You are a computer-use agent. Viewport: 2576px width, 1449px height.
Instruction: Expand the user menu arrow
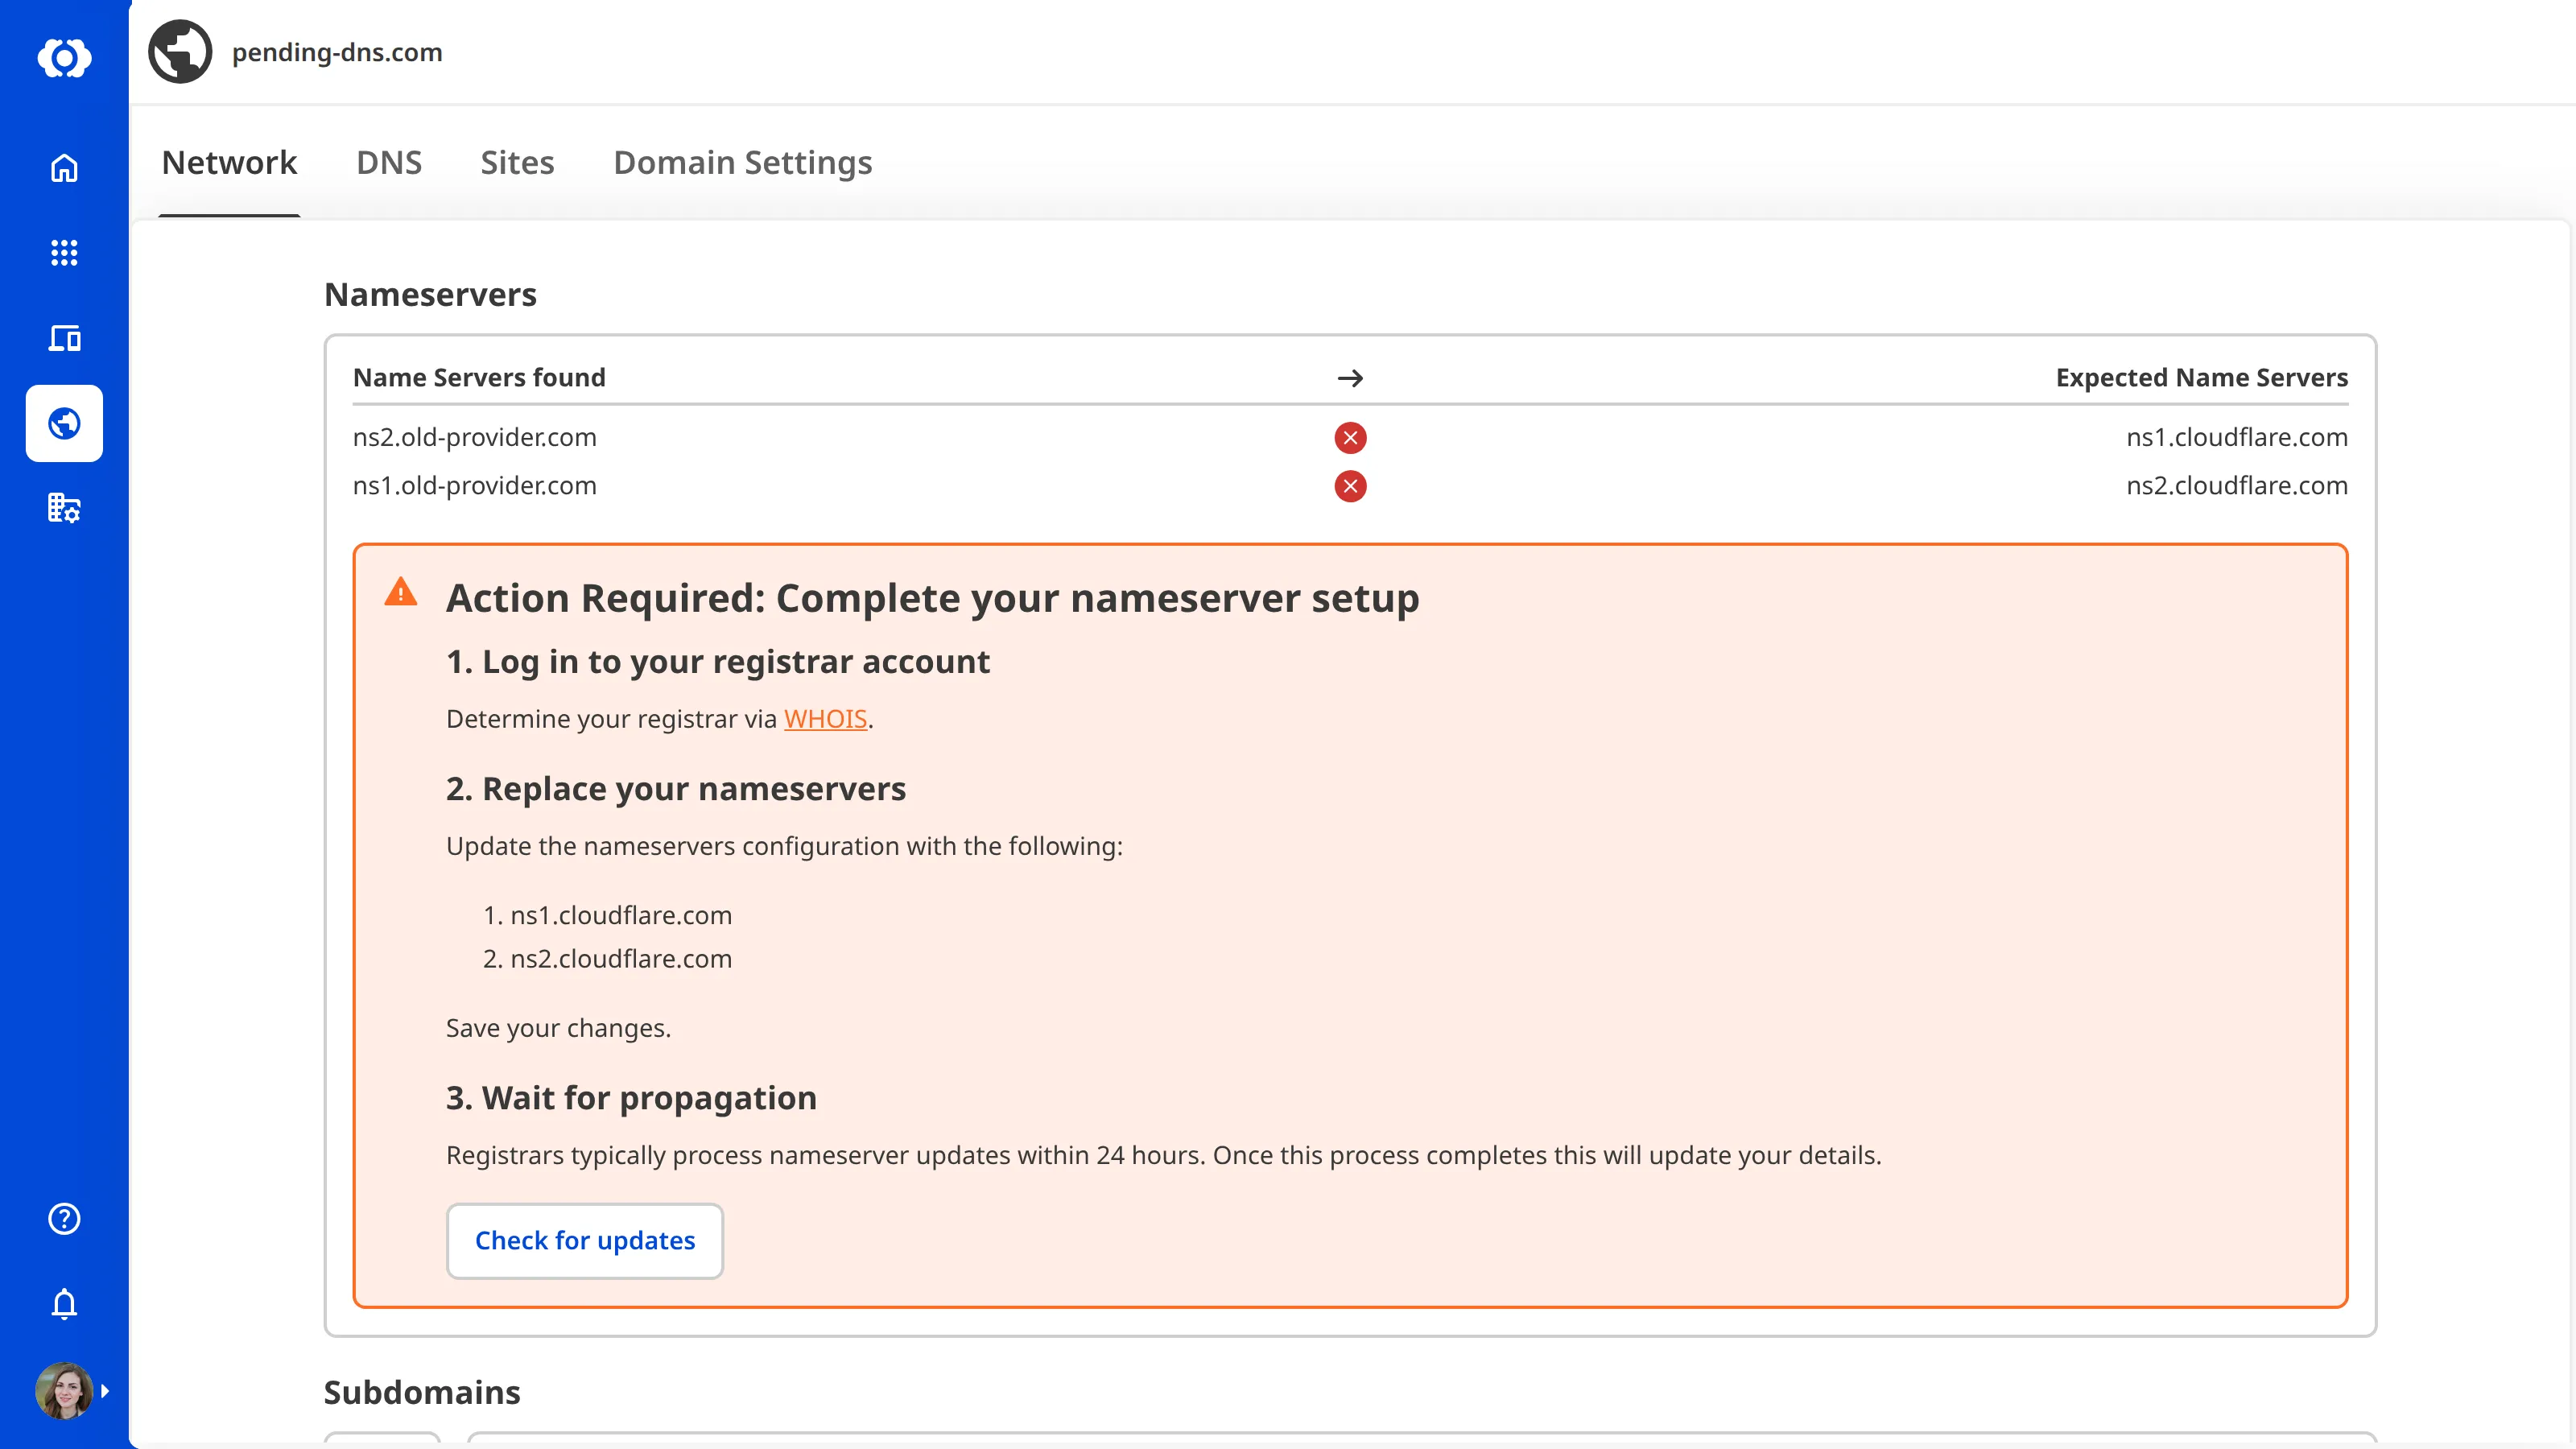105,1390
